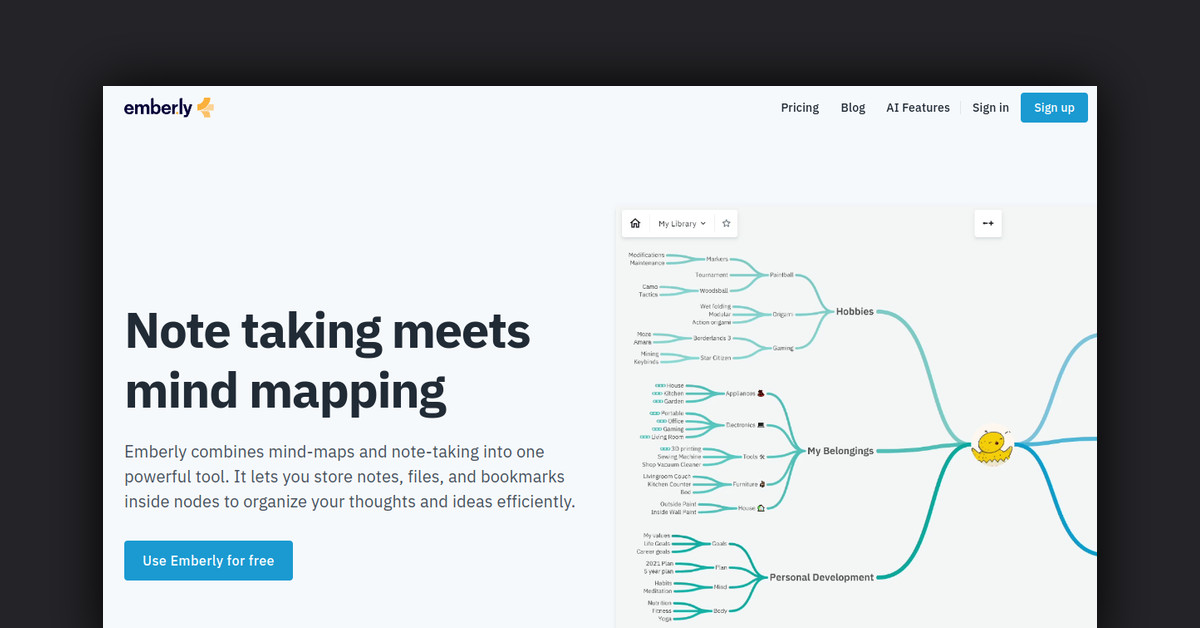Click the icon beside the Furniture node
The width and height of the screenshot is (1200, 628).
762,484
